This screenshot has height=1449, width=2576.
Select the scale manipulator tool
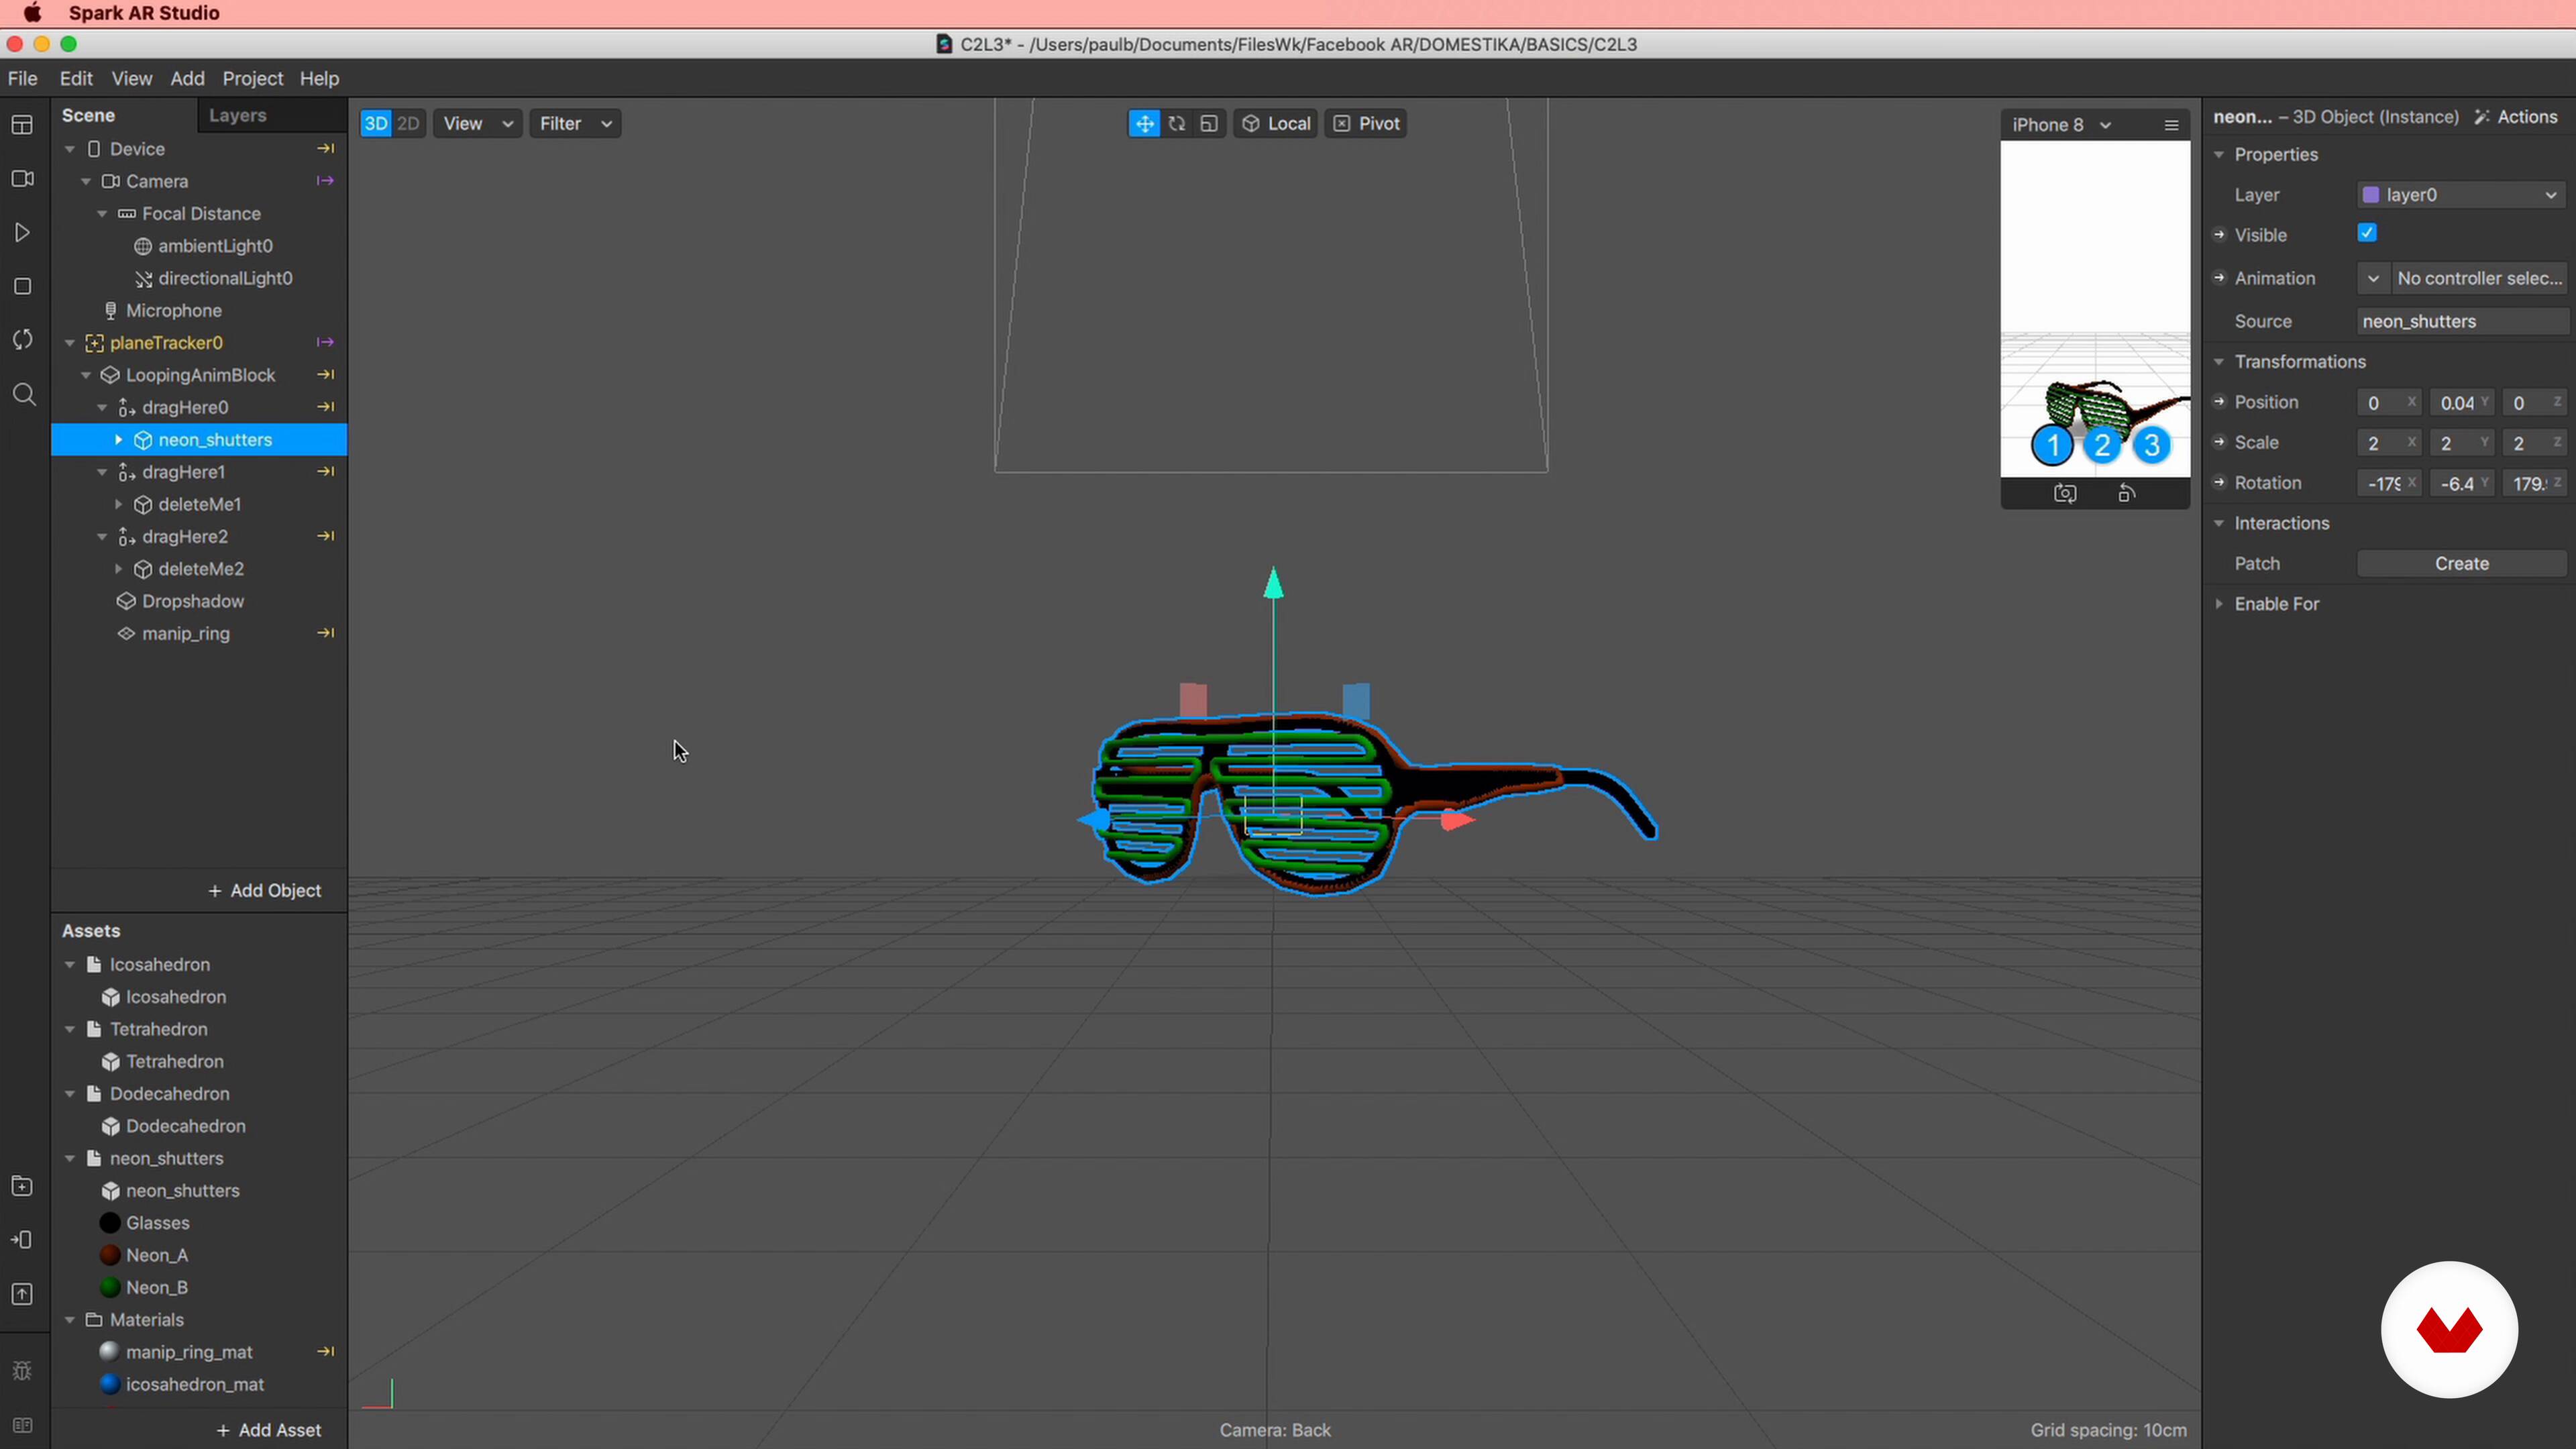[1208, 123]
